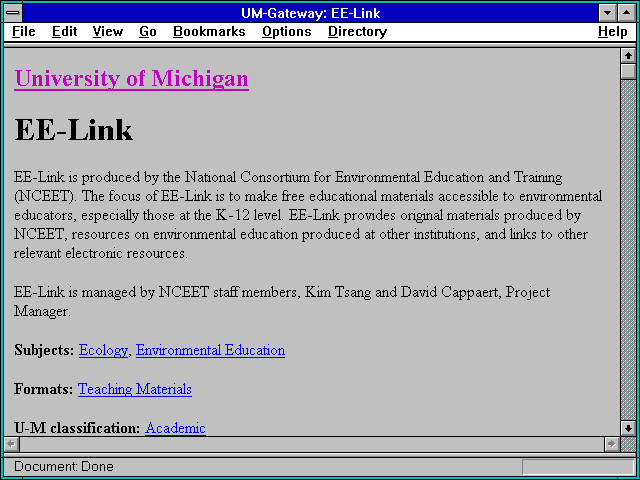This screenshot has height=480, width=640.
Task: Open the Teaching Materials format link
Action: 135,389
